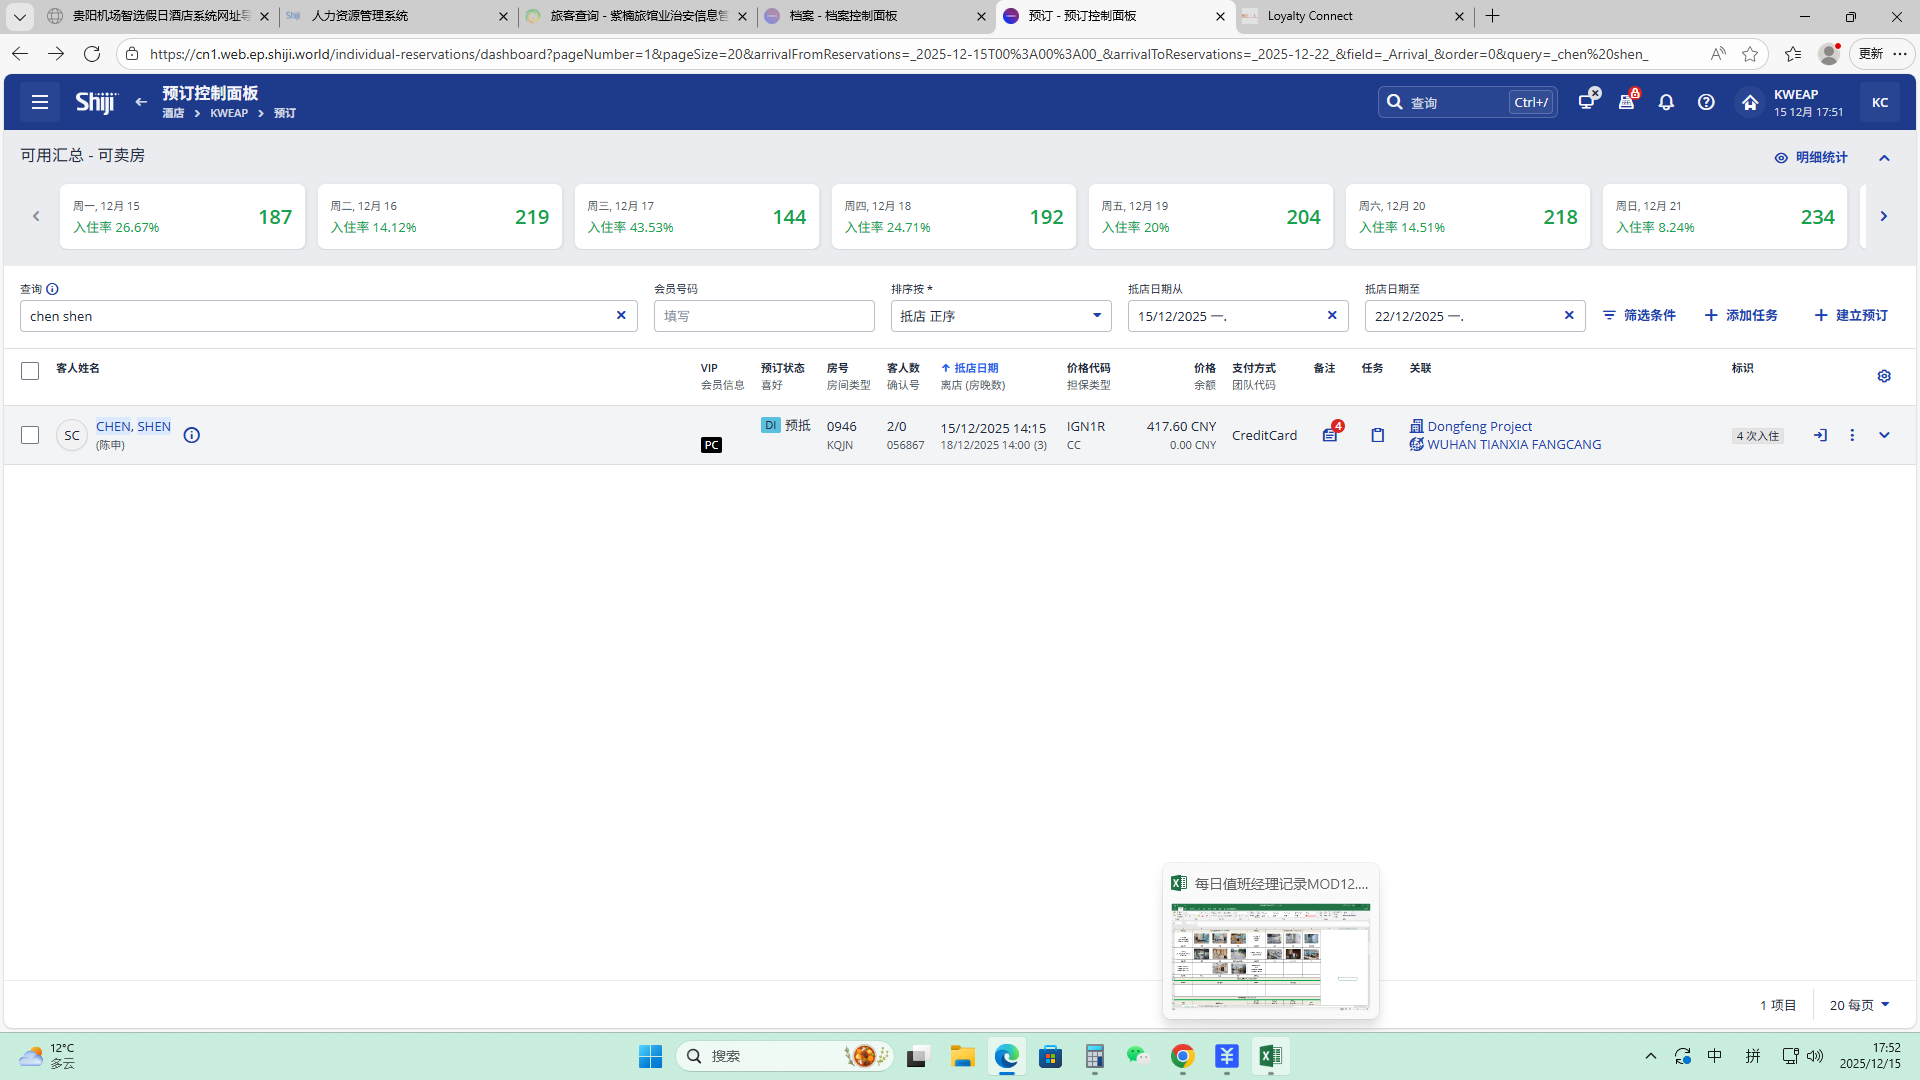1920x1080 pixels.
Task: Check the CHEN, SHEN reservation row checkbox
Action: click(30, 435)
